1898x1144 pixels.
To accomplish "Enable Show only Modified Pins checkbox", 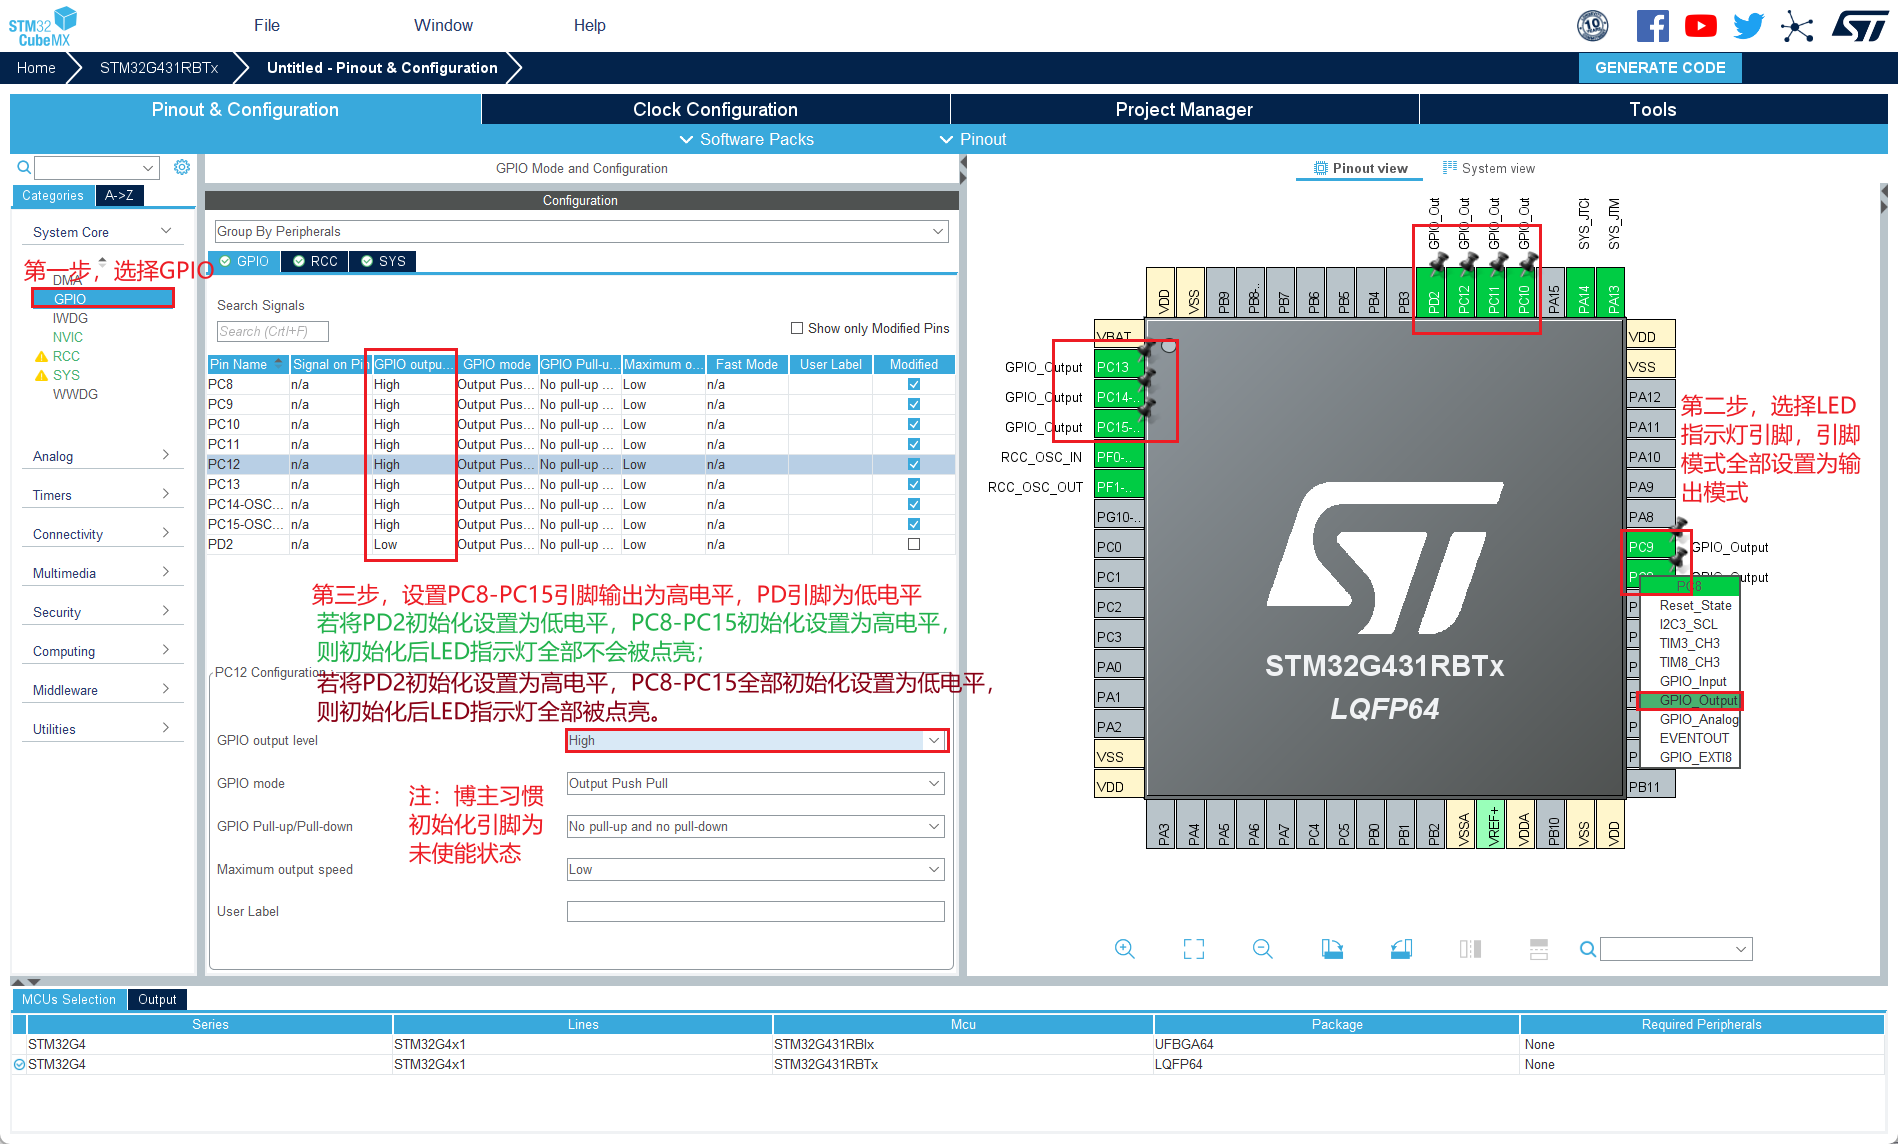I will click(x=797, y=328).
